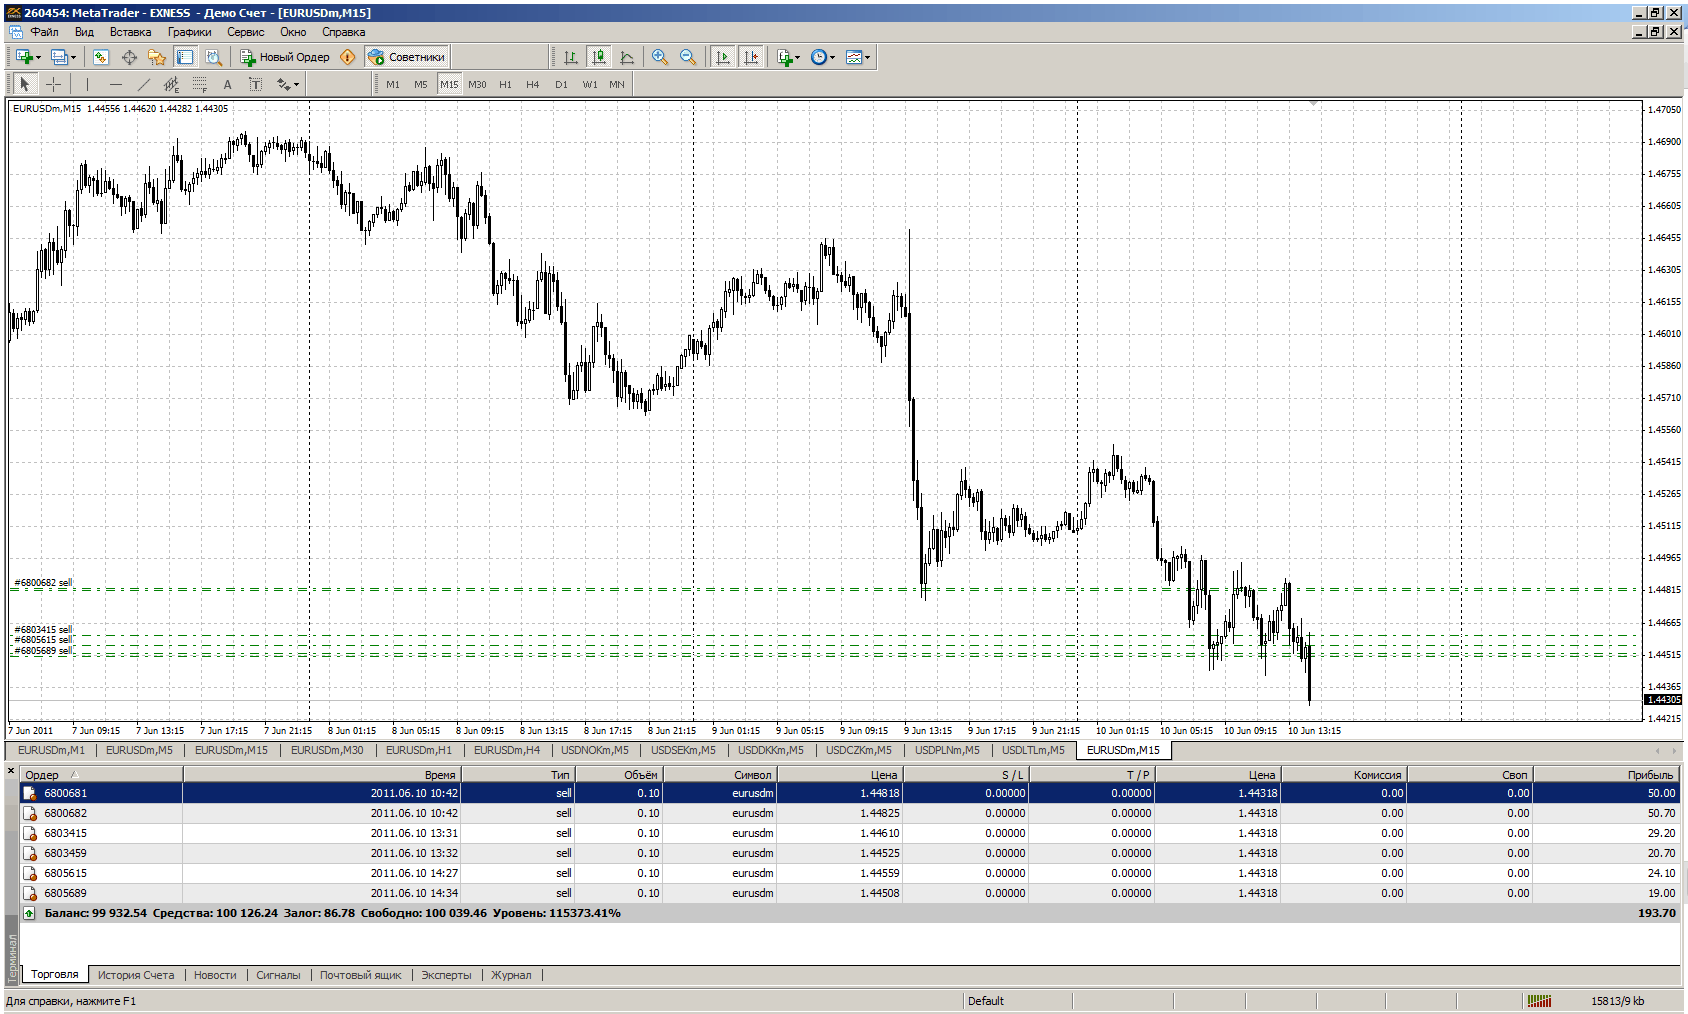
Task: Switch timeframe to W1
Action: point(590,84)
